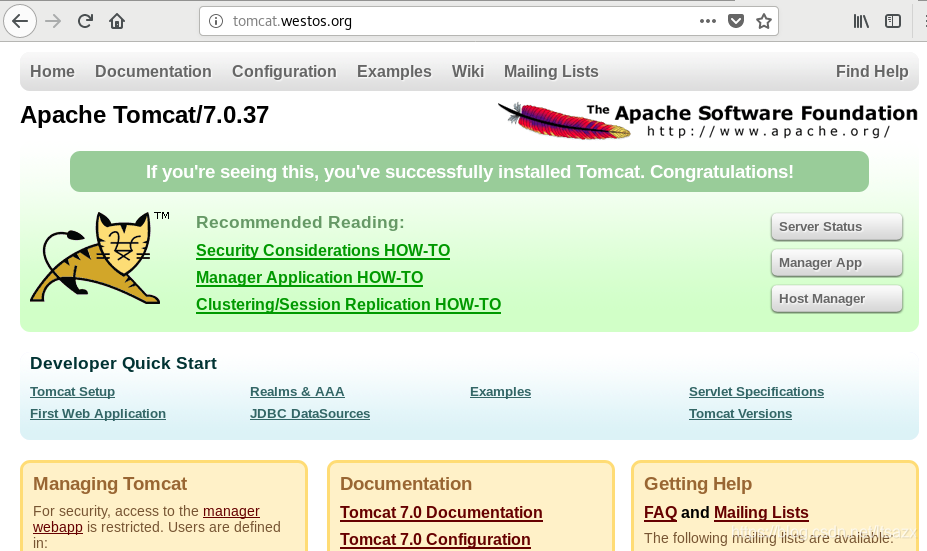Click the Managing Tomcat heading
This screenshot has width=927, height=551.
110,484
